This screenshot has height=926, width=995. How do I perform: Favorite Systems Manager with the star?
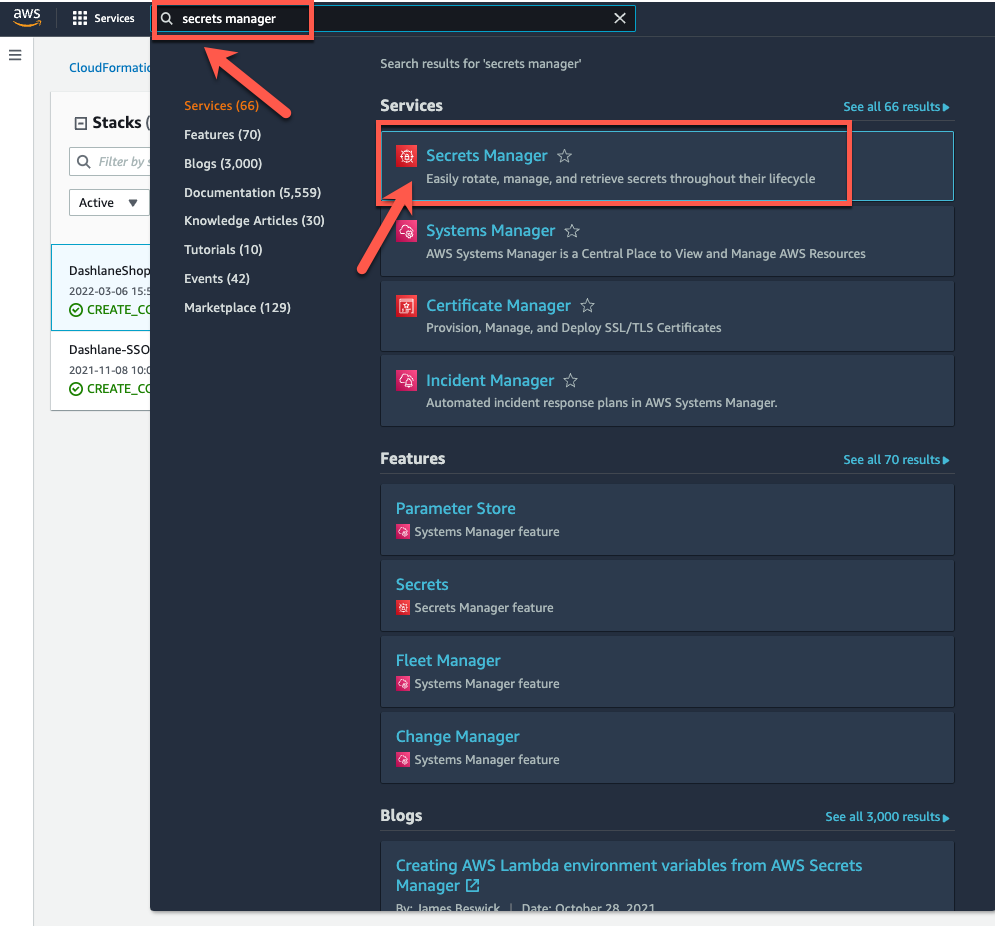(x=572, y=231)
